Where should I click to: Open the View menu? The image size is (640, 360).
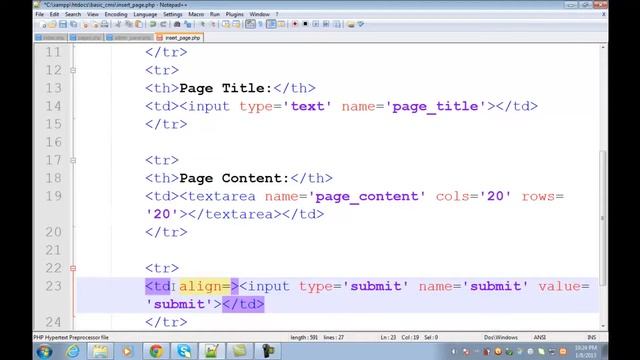click(x=93, y=14)
